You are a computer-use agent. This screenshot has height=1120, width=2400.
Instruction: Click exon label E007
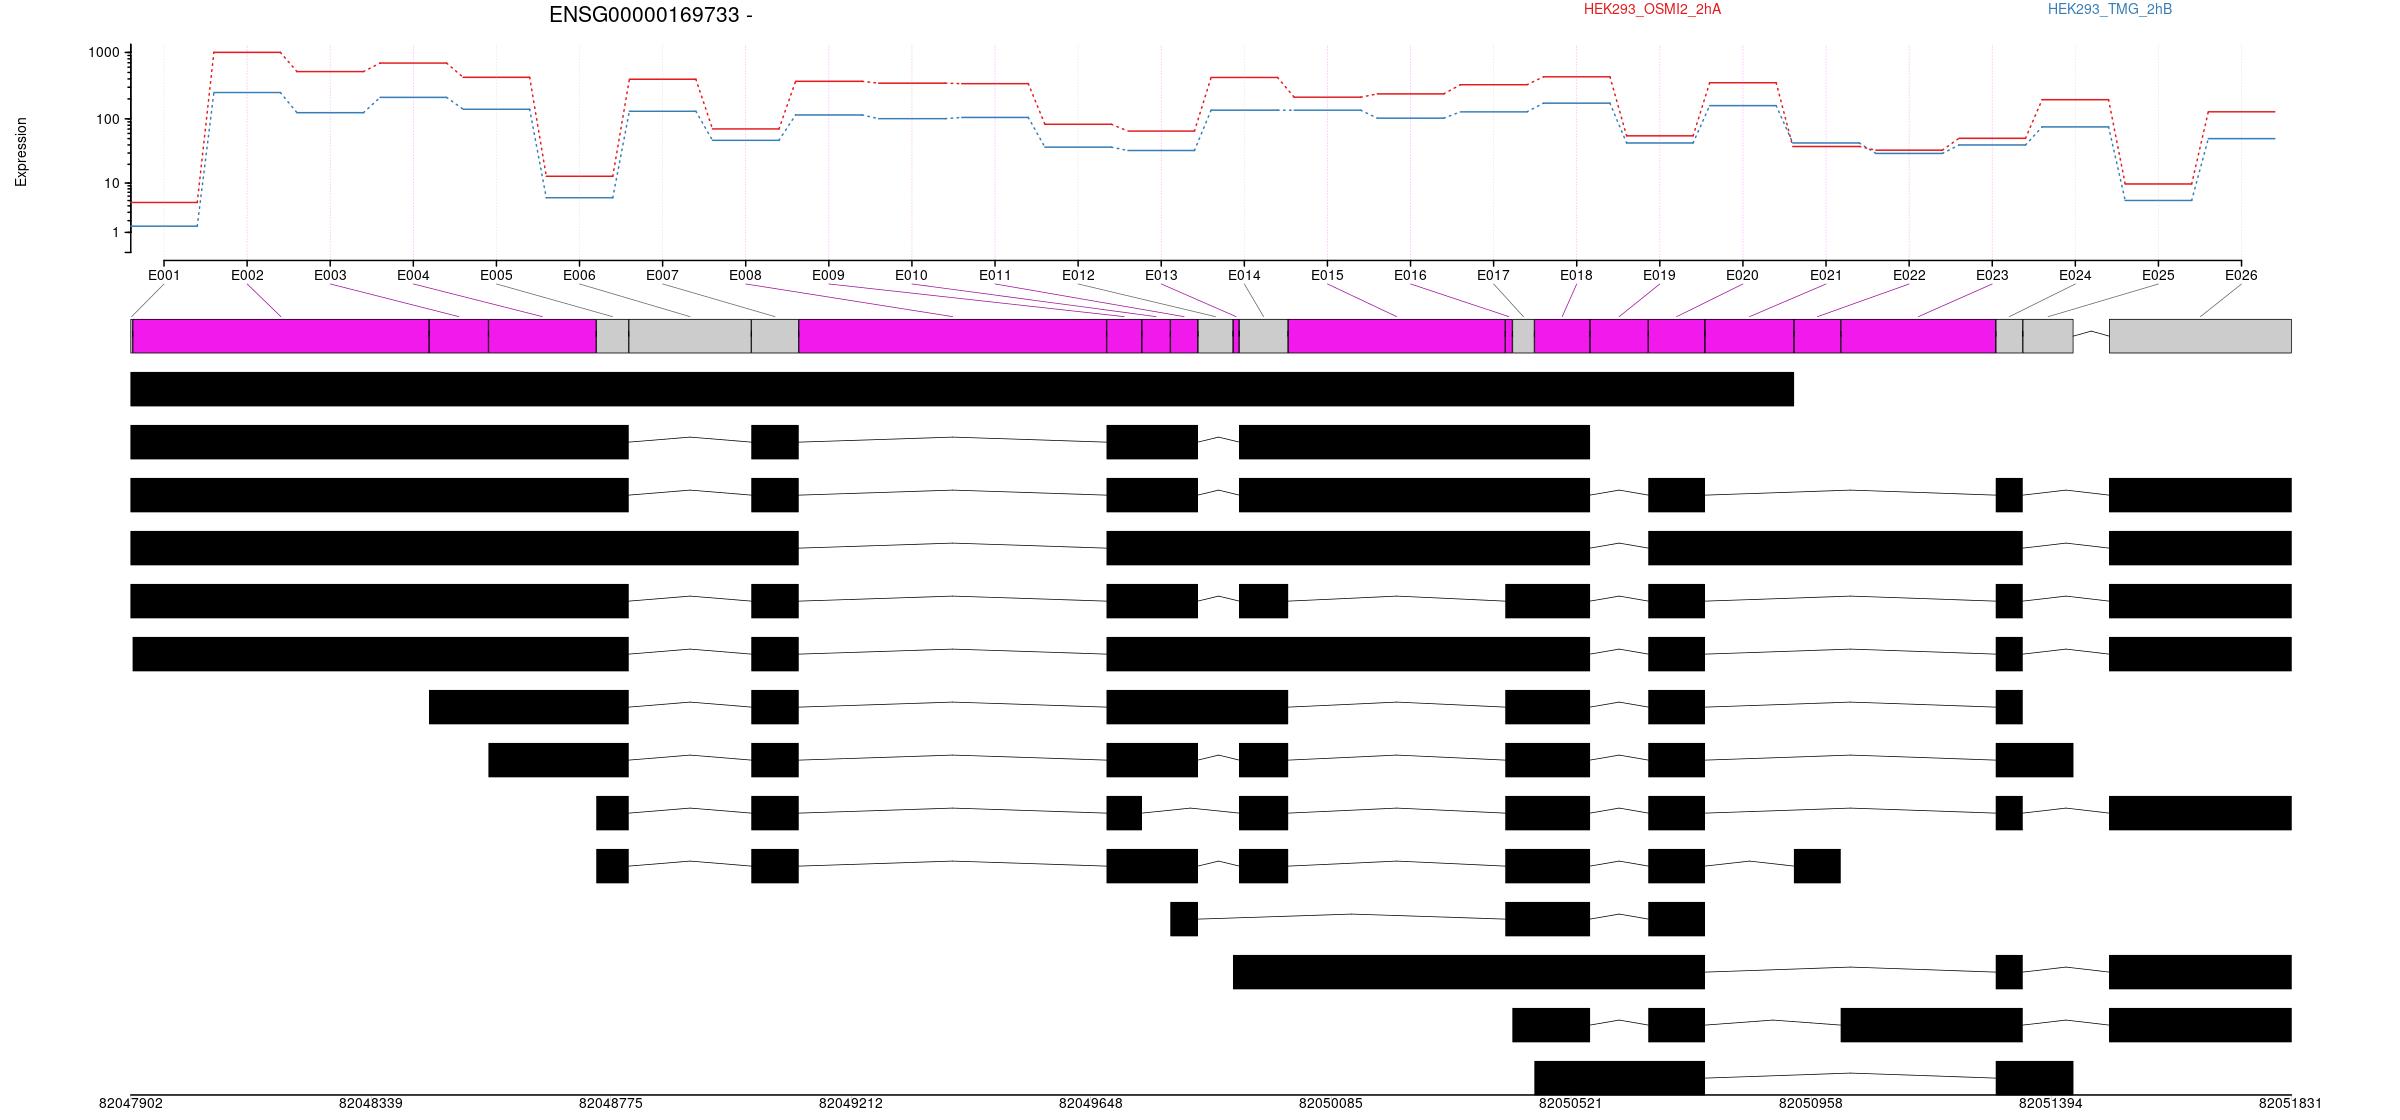662,275
